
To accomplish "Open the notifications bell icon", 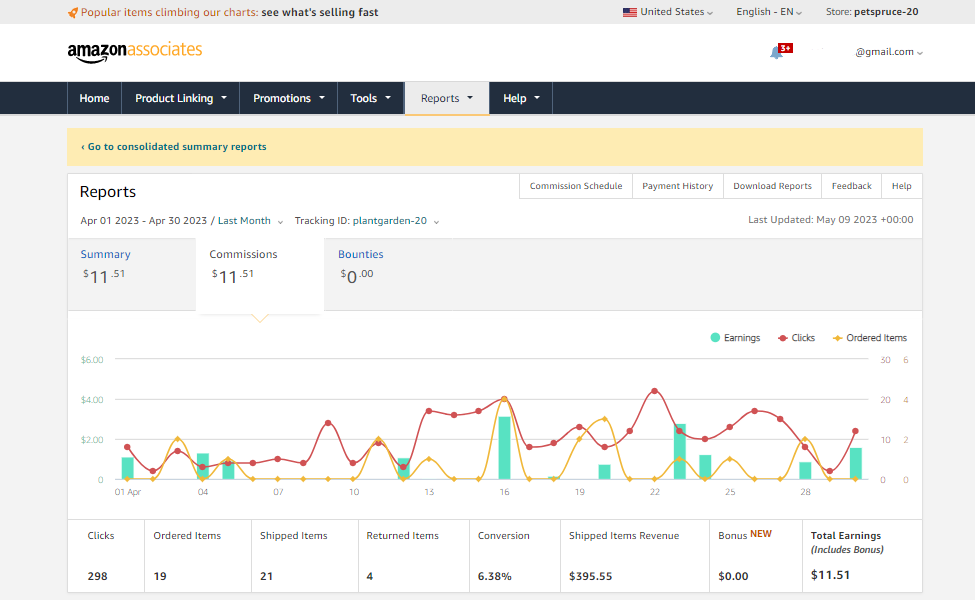I will (776, 53).
